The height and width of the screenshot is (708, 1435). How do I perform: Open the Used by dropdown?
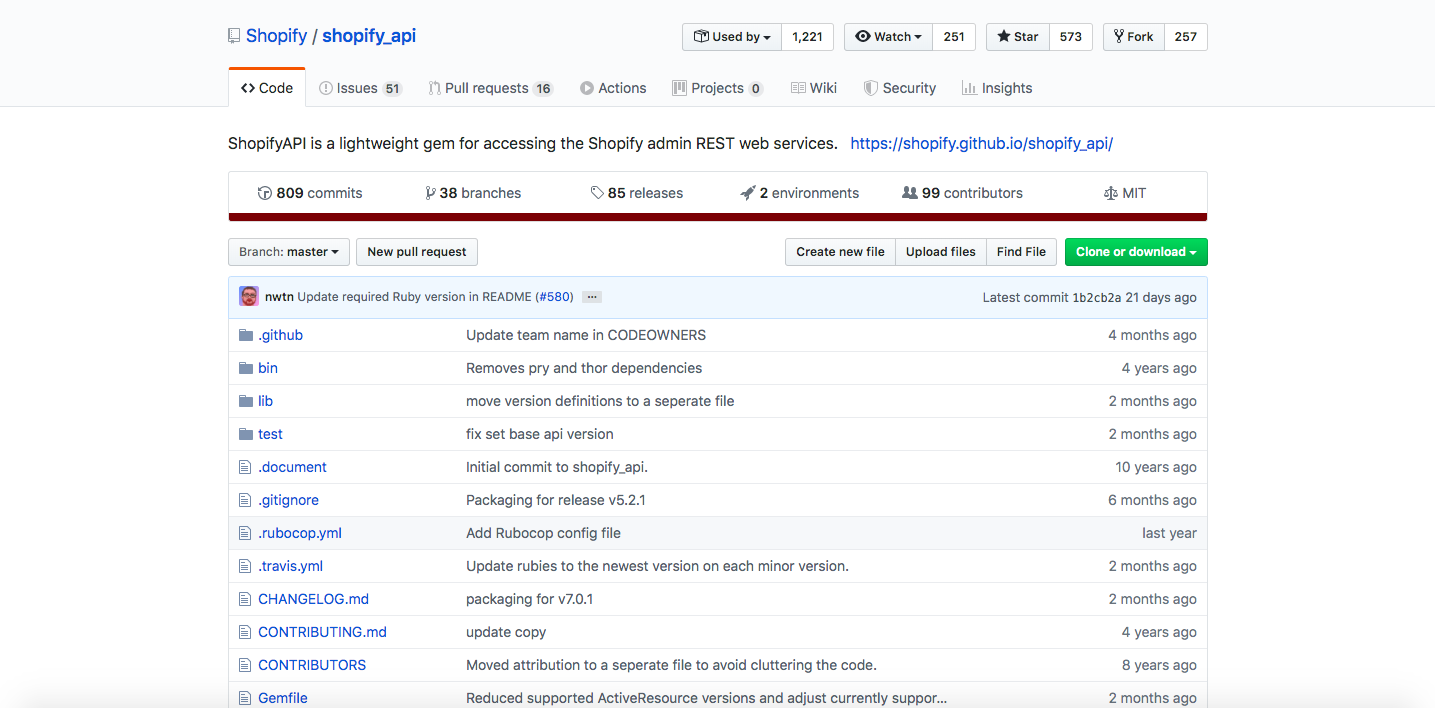(x=732, y=37)
